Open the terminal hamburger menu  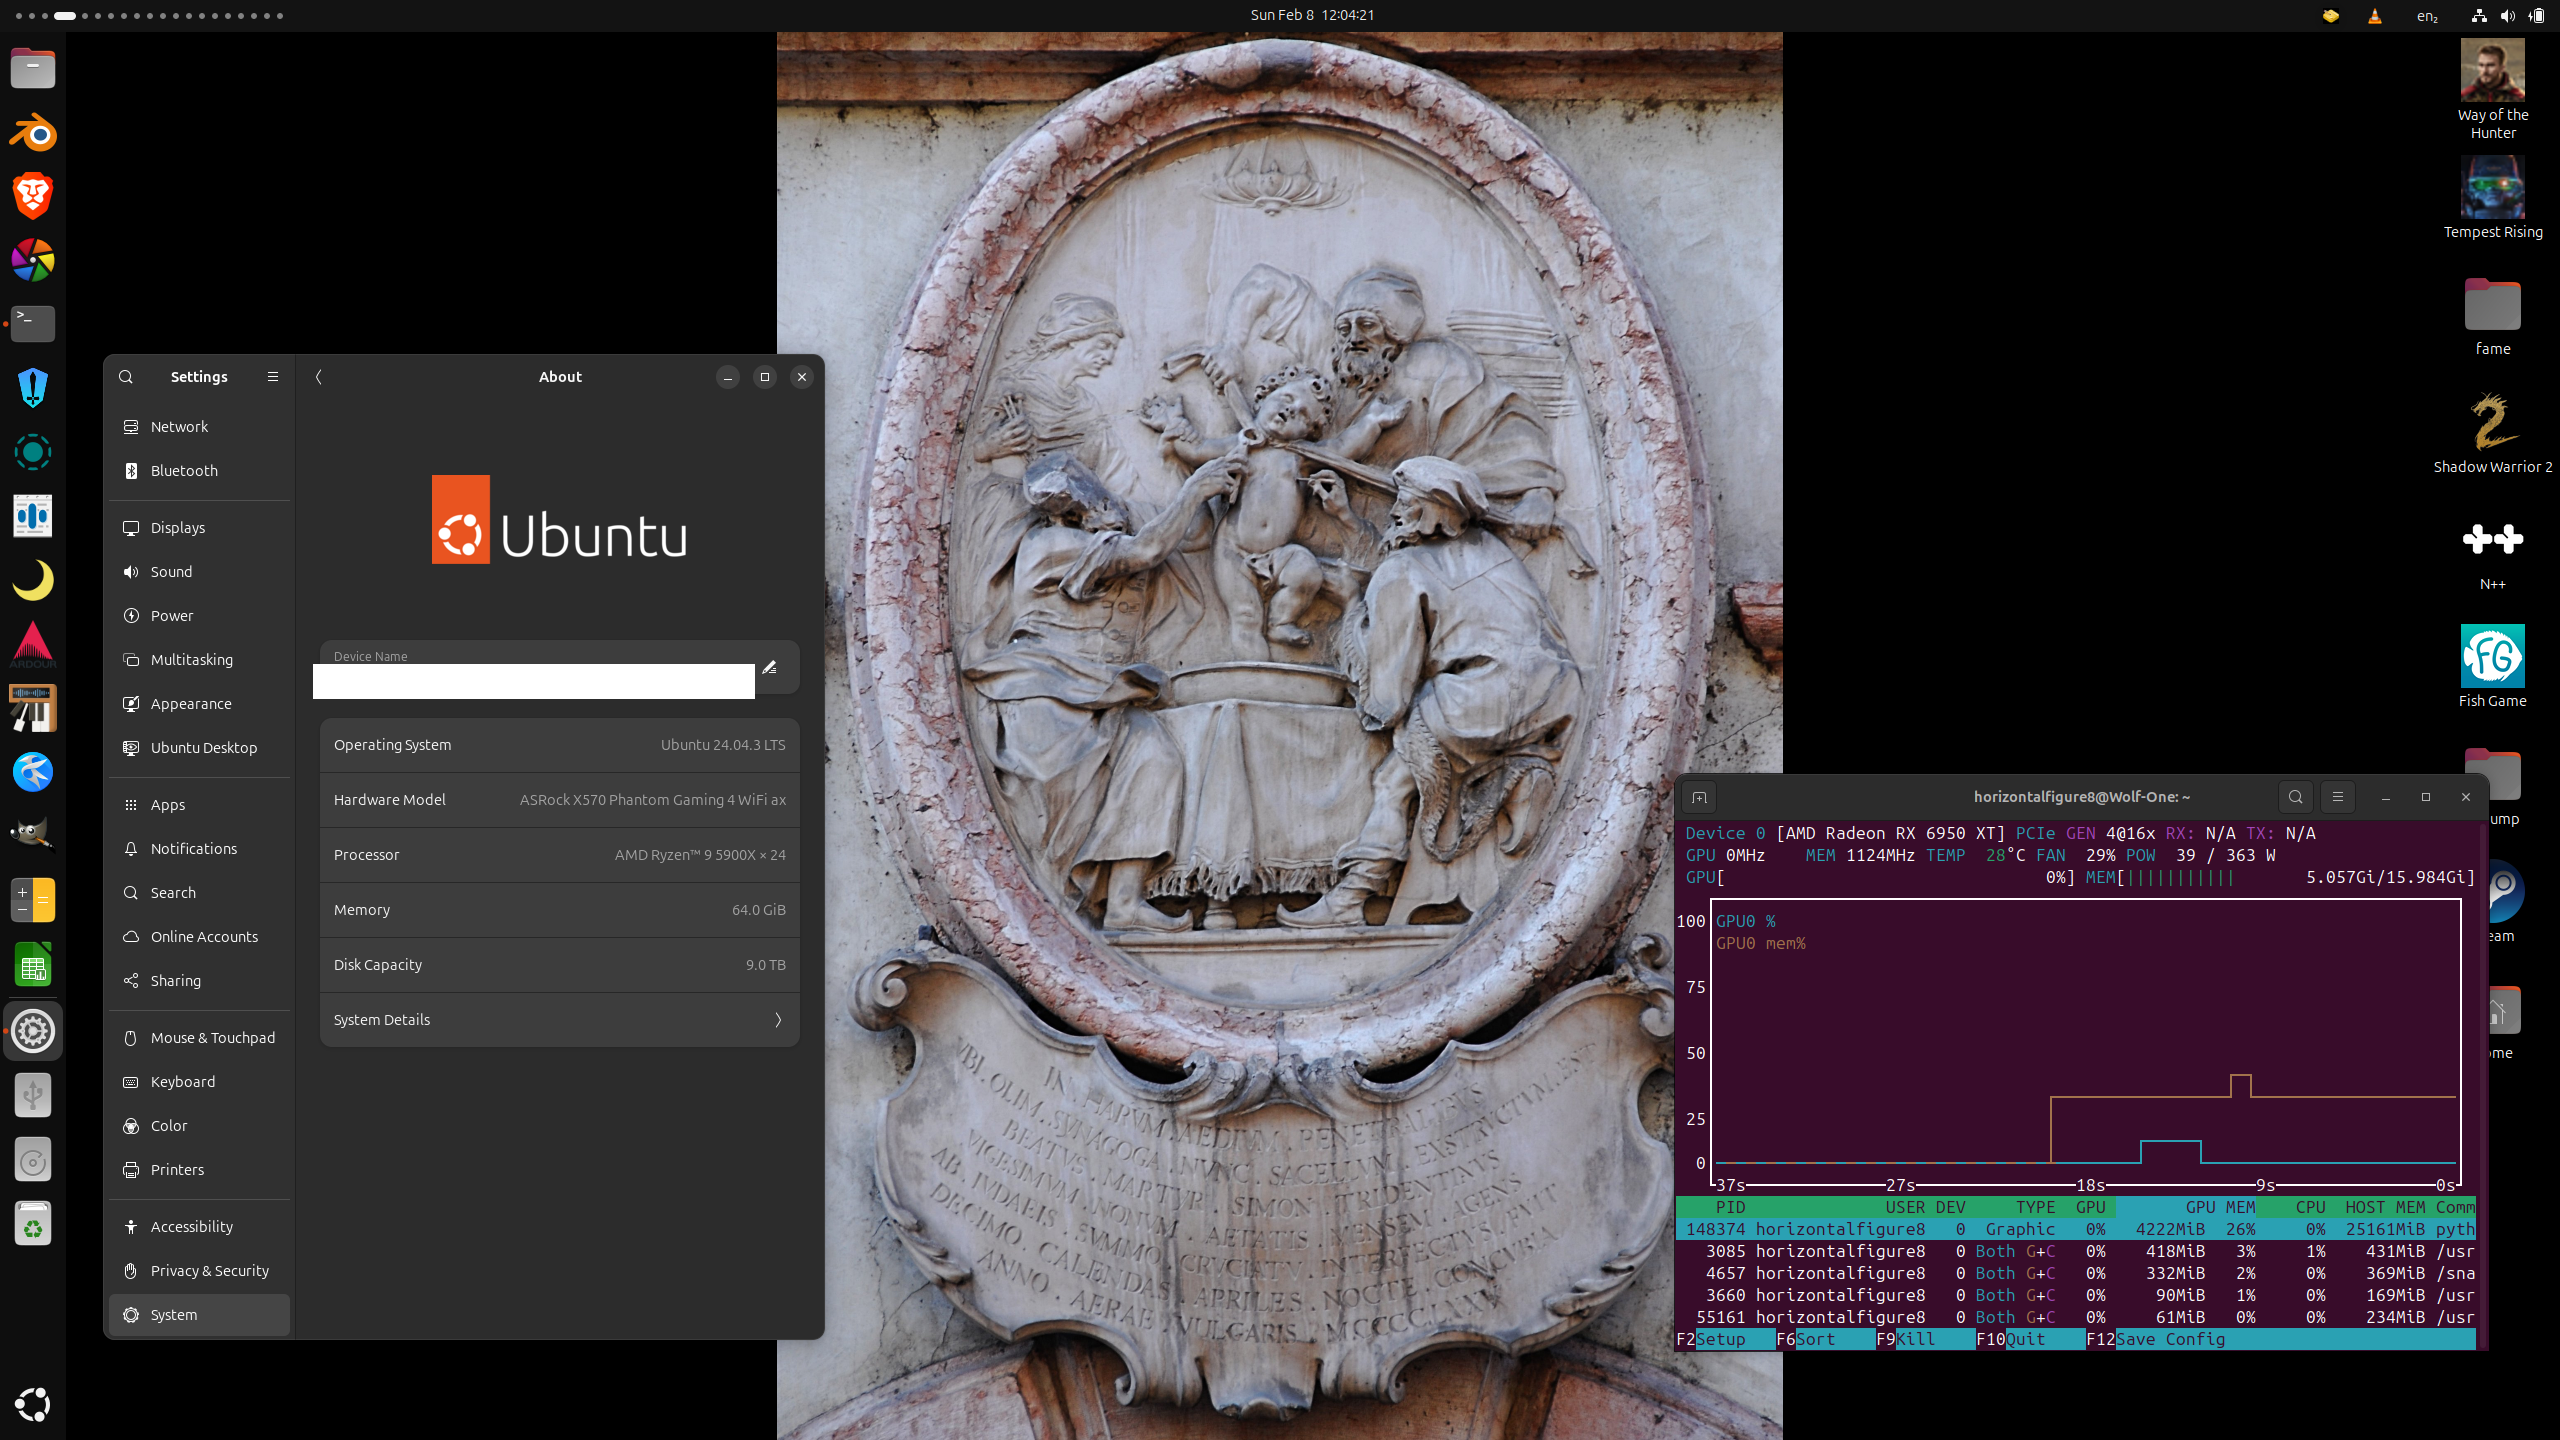(x=2338, y=797)
